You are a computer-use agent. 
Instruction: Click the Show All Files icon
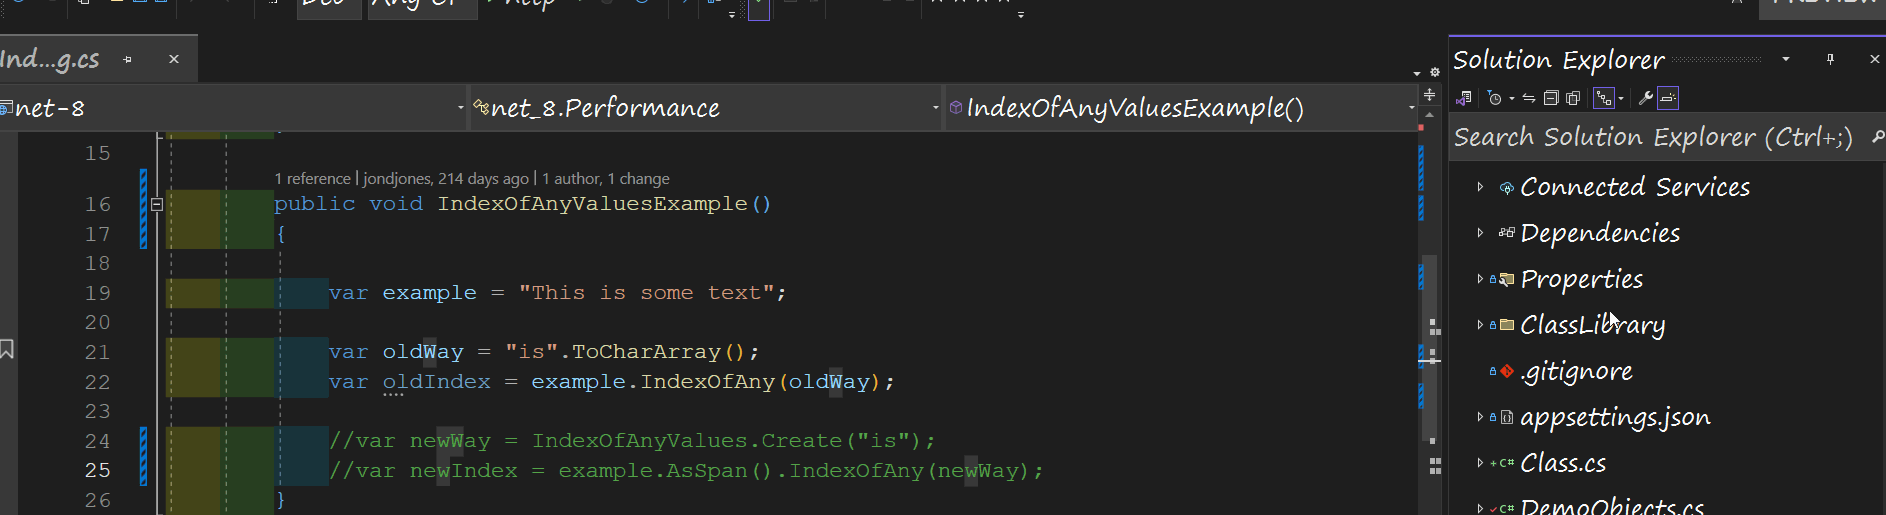(x=1573, y=98)
